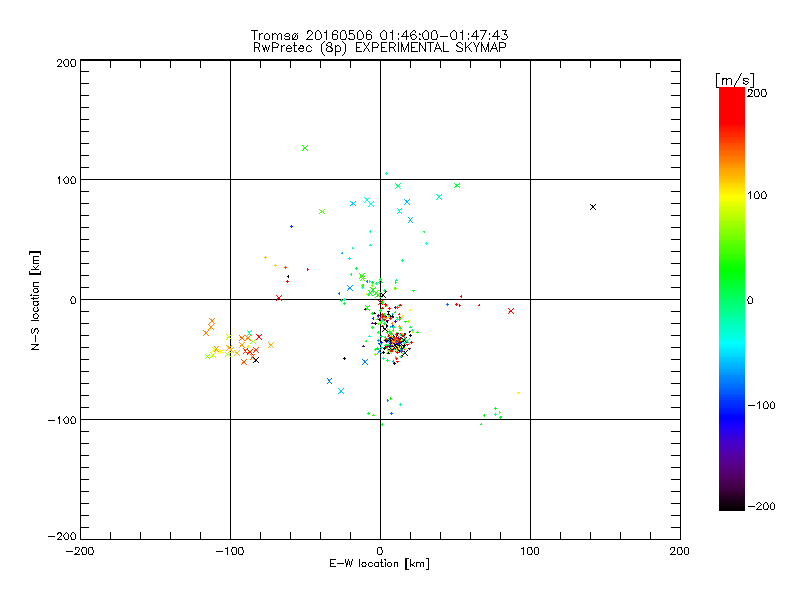The image size is (800, 600).
Task: Click the N-S axis tick label 0
Action: tap(73, 300)
